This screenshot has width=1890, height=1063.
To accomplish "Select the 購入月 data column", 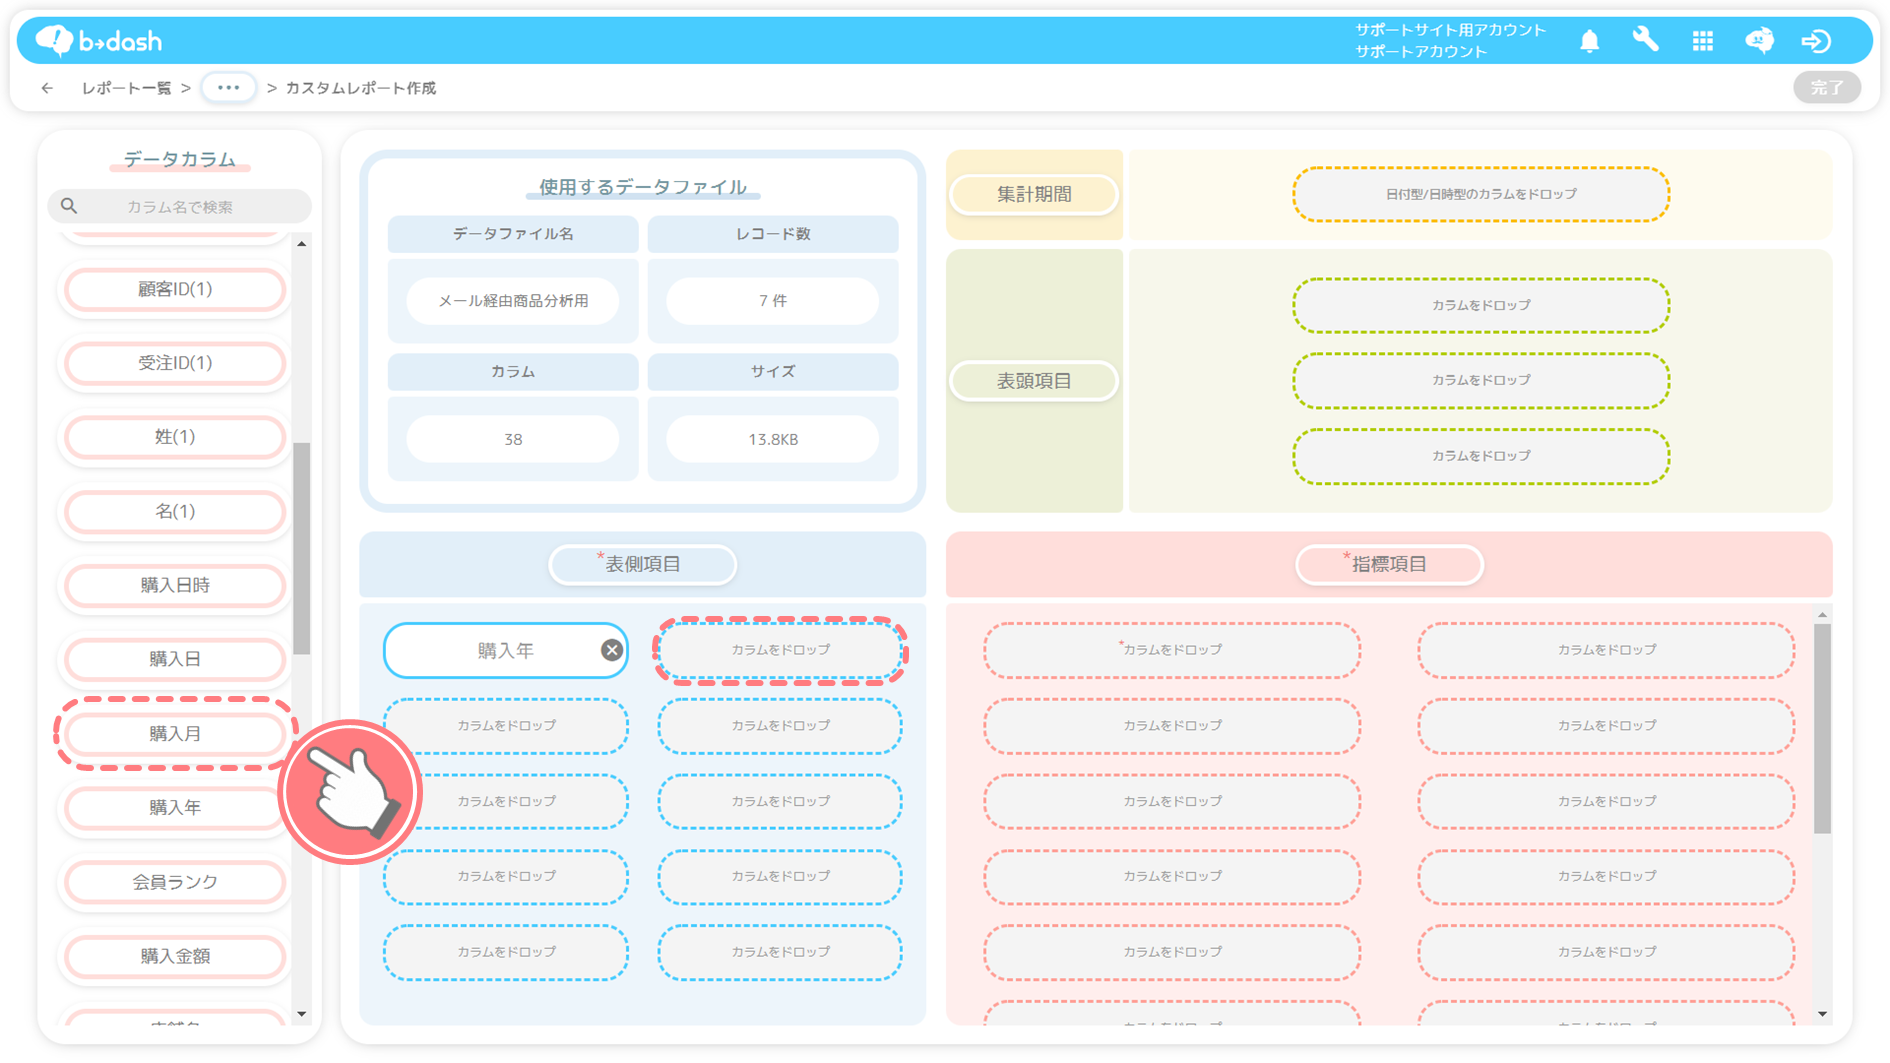I will pos(175,734).
